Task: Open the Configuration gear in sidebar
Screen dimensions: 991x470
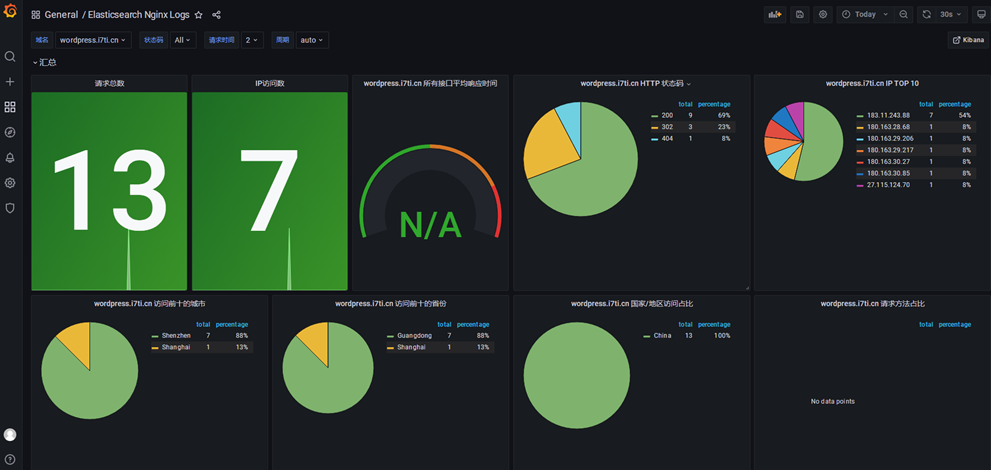Action: coord(10,183)
